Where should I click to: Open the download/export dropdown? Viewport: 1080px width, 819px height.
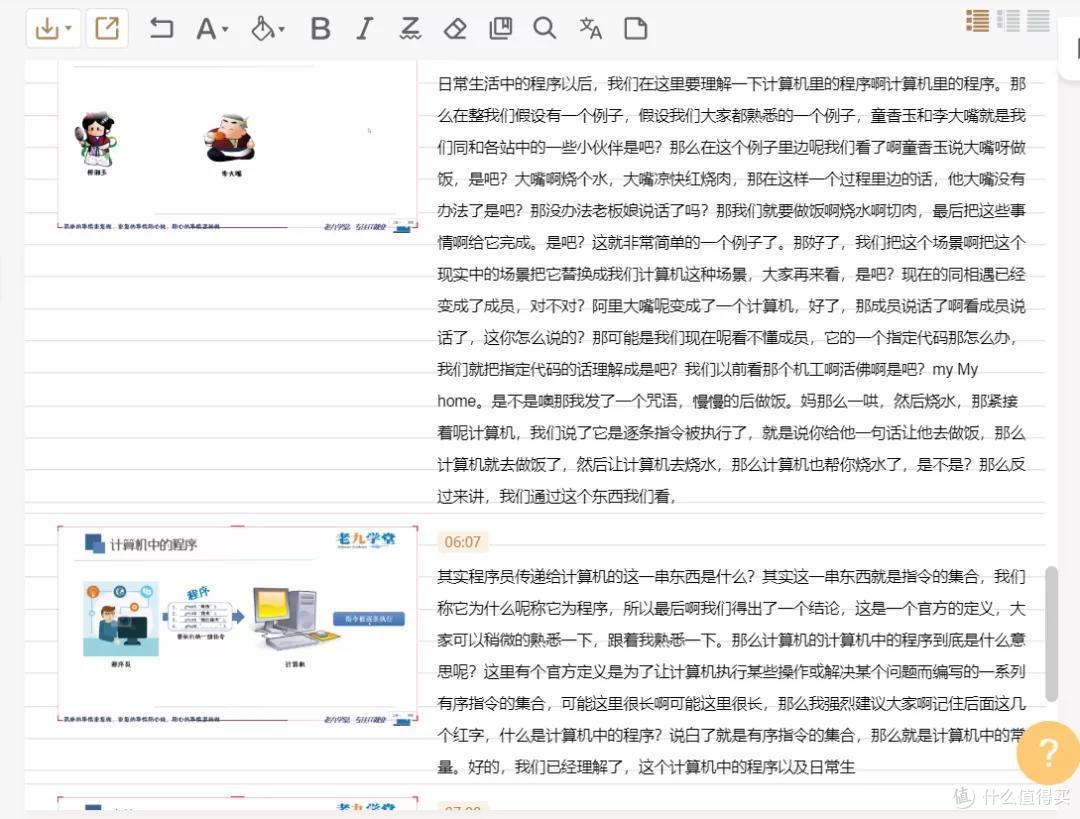(53, 29)
